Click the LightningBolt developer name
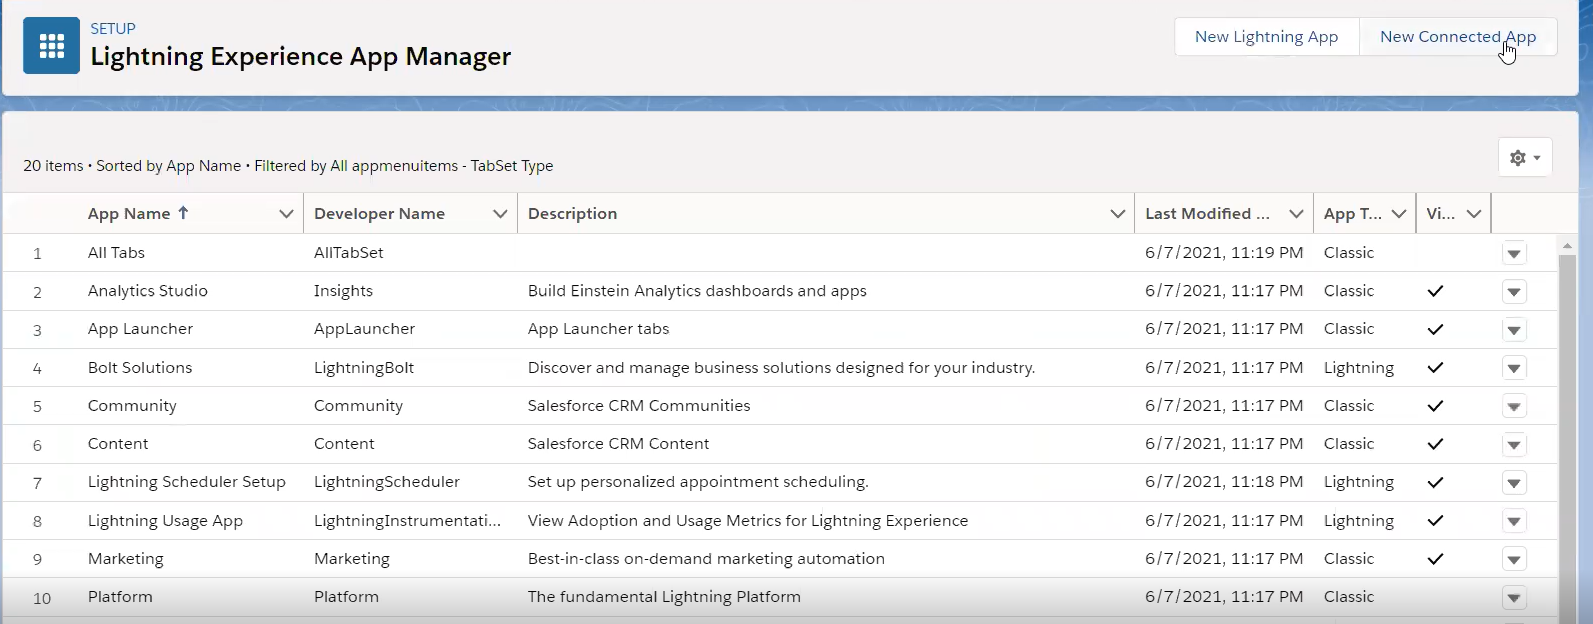 tap(364, 368)
